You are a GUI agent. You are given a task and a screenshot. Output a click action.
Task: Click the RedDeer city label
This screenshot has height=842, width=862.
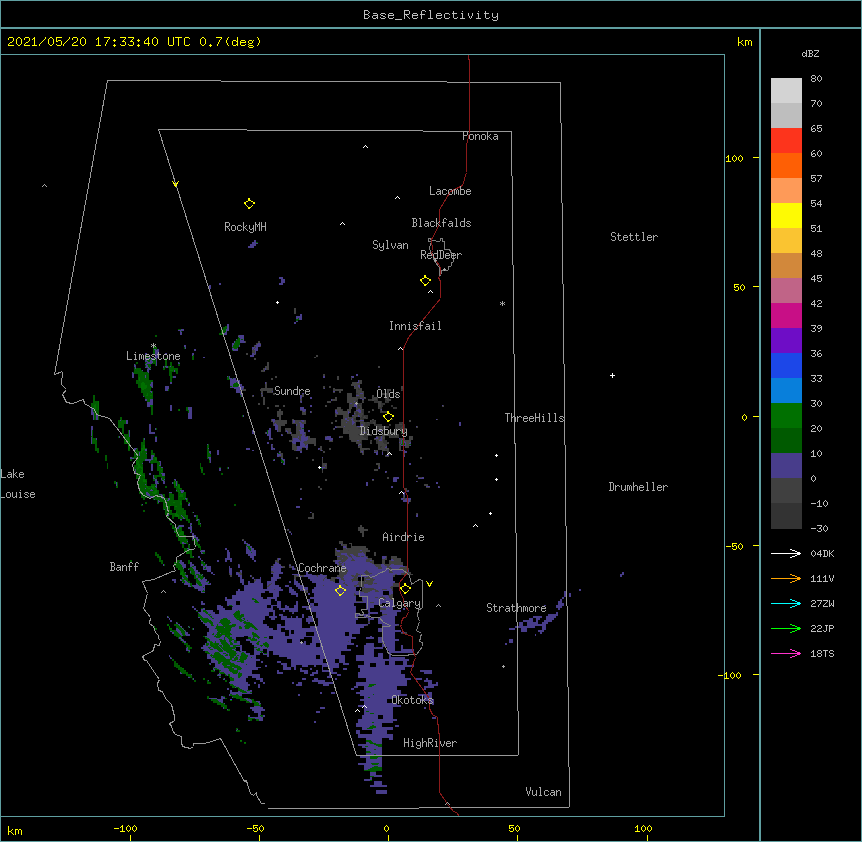tap(441, 255)
